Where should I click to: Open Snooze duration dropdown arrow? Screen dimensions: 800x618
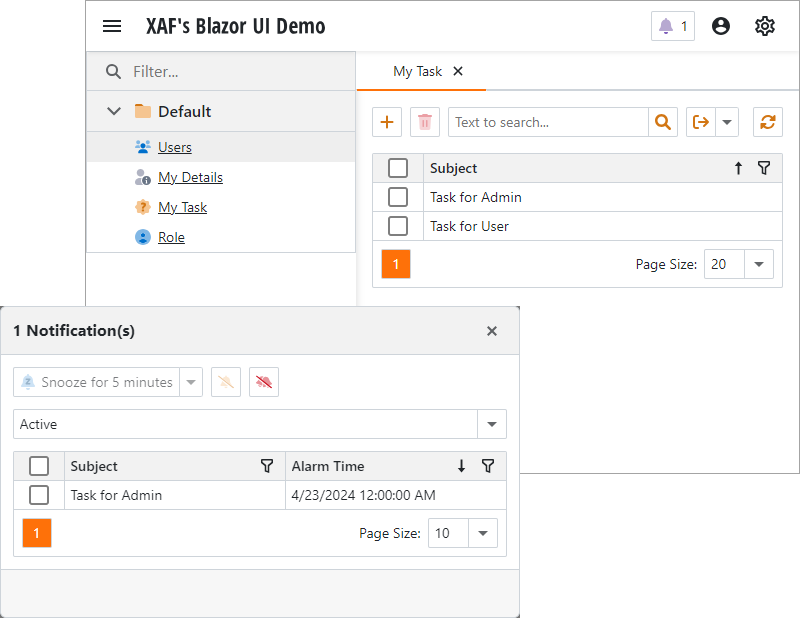point(191,382)
